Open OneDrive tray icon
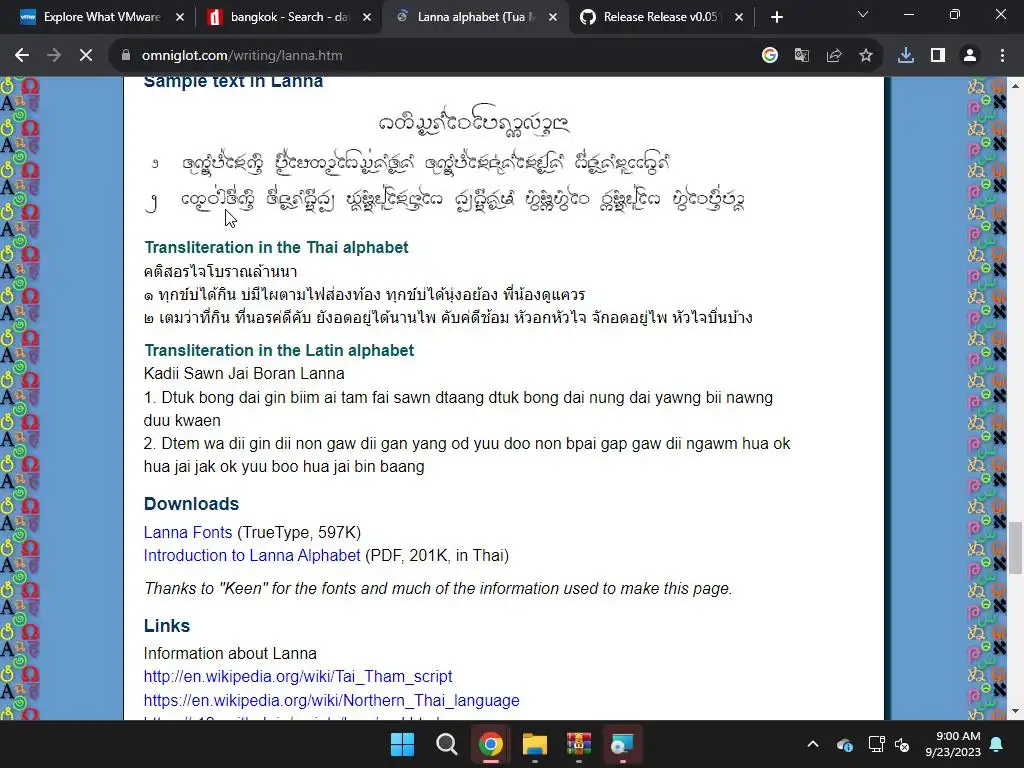This screenshot has width=1024, height=768. pyautogui.click(x=844, y=744)
